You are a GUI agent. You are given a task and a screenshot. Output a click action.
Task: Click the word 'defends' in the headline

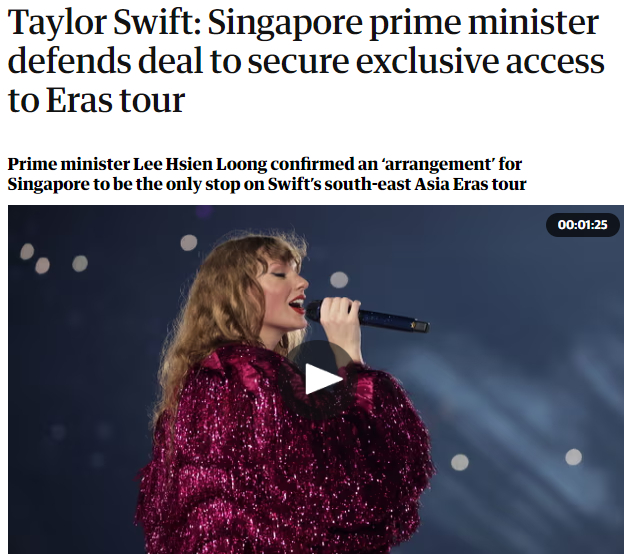(x=70, y=61)
